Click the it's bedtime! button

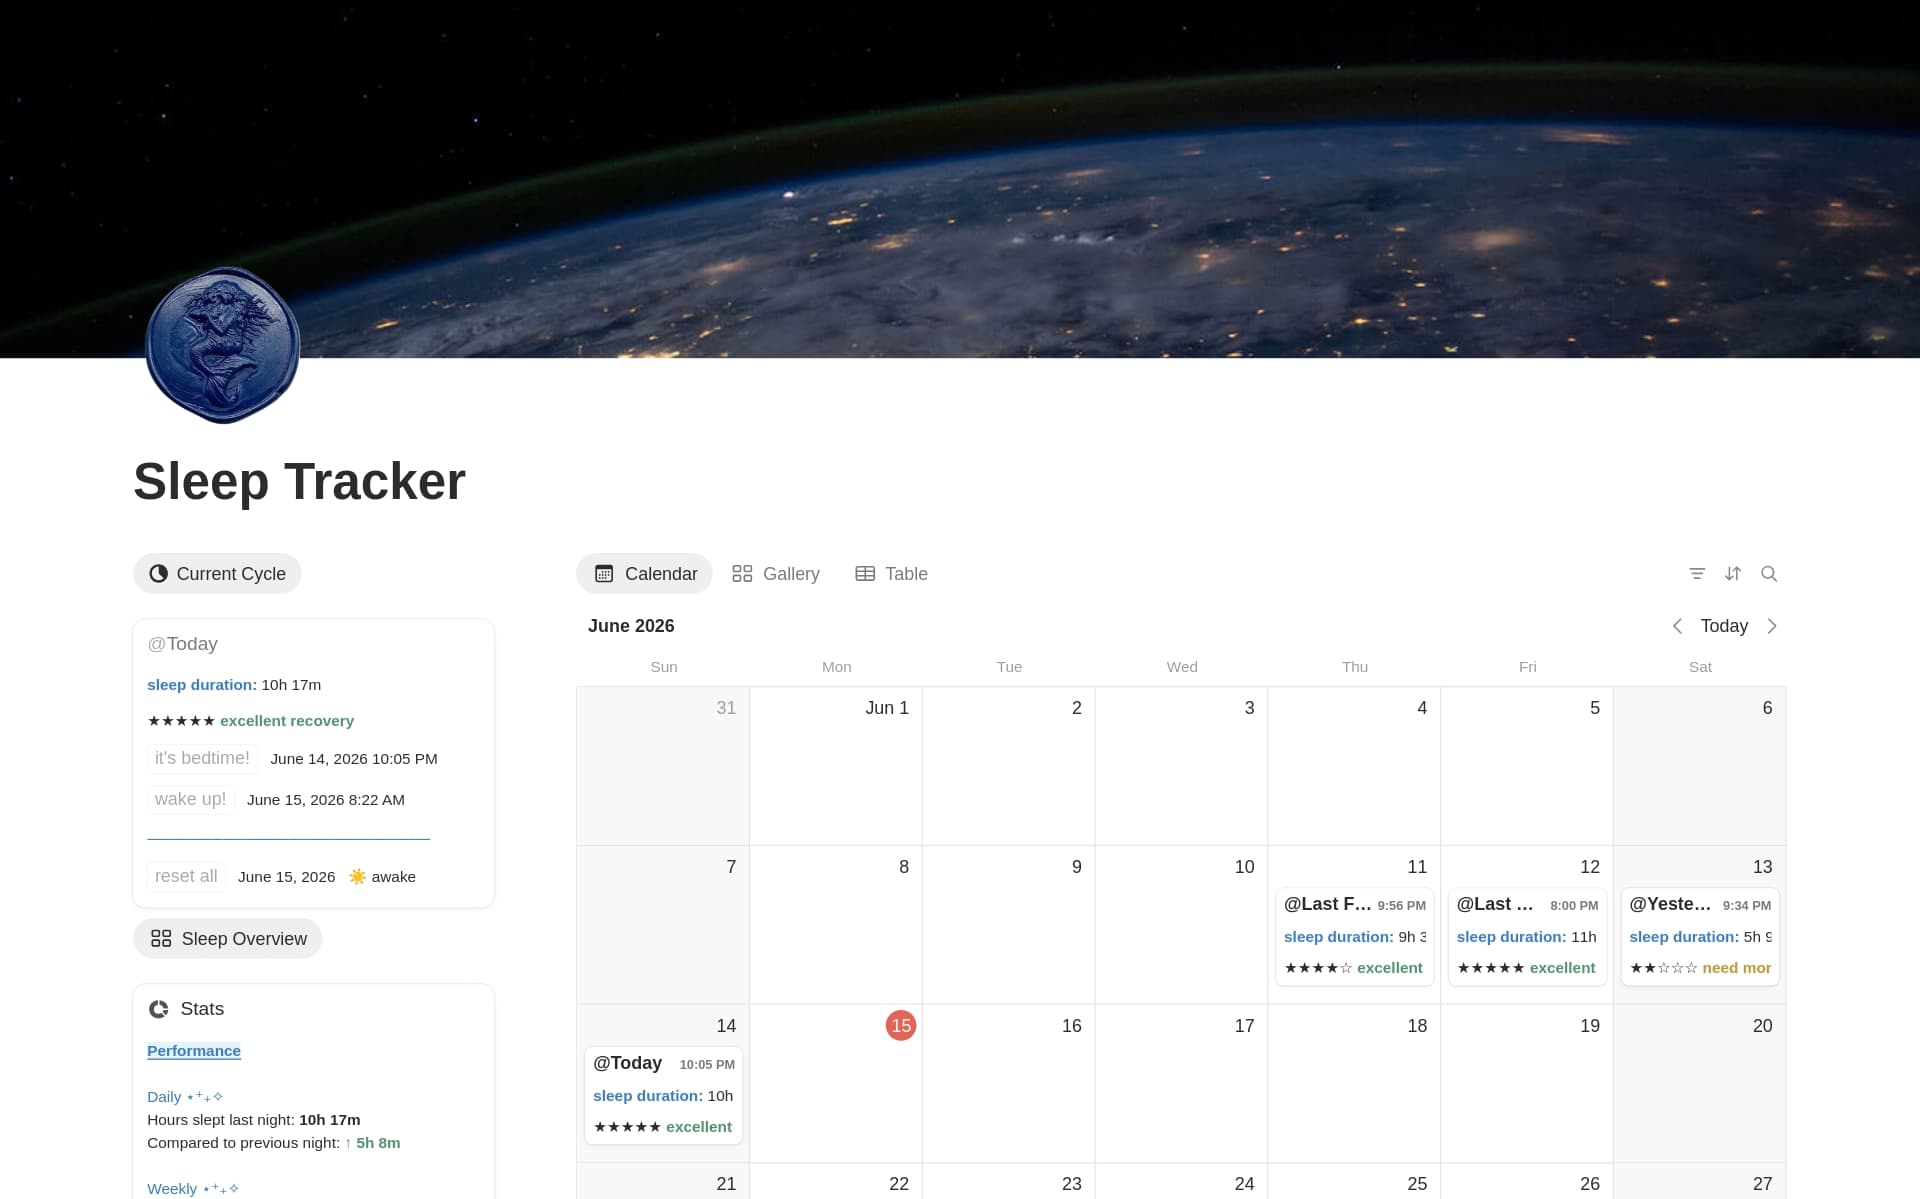tap(202, 758)
